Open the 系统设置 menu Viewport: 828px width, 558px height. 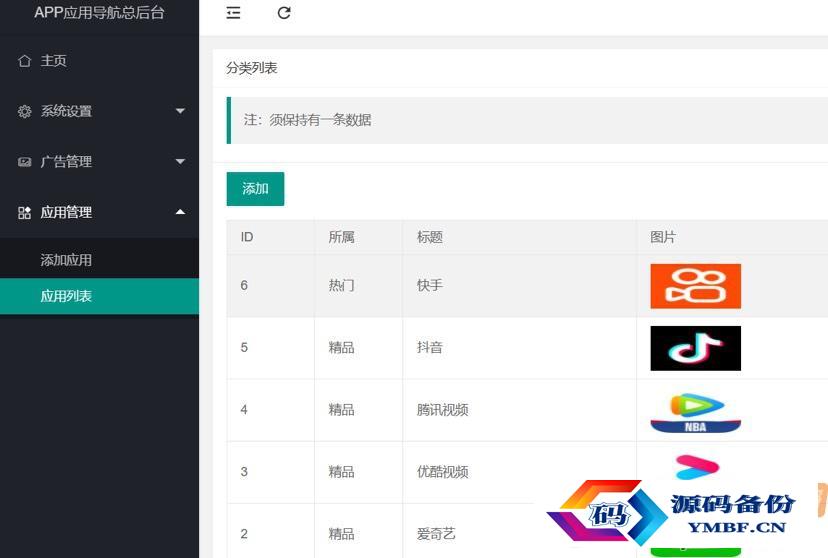click(99, 111)
